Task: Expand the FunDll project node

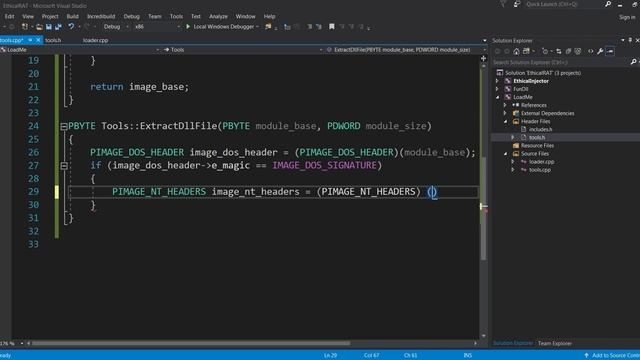Action: (497, 89)
